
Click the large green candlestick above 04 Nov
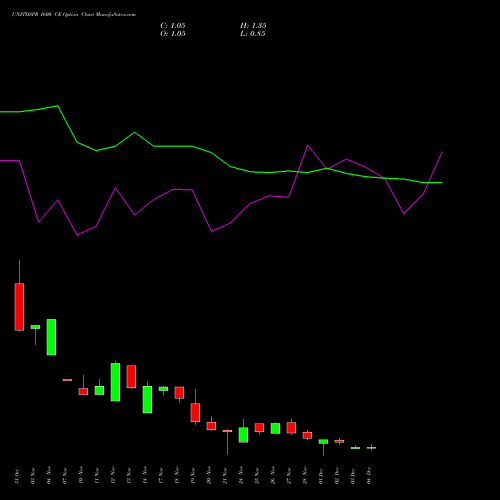click(51, 337)
